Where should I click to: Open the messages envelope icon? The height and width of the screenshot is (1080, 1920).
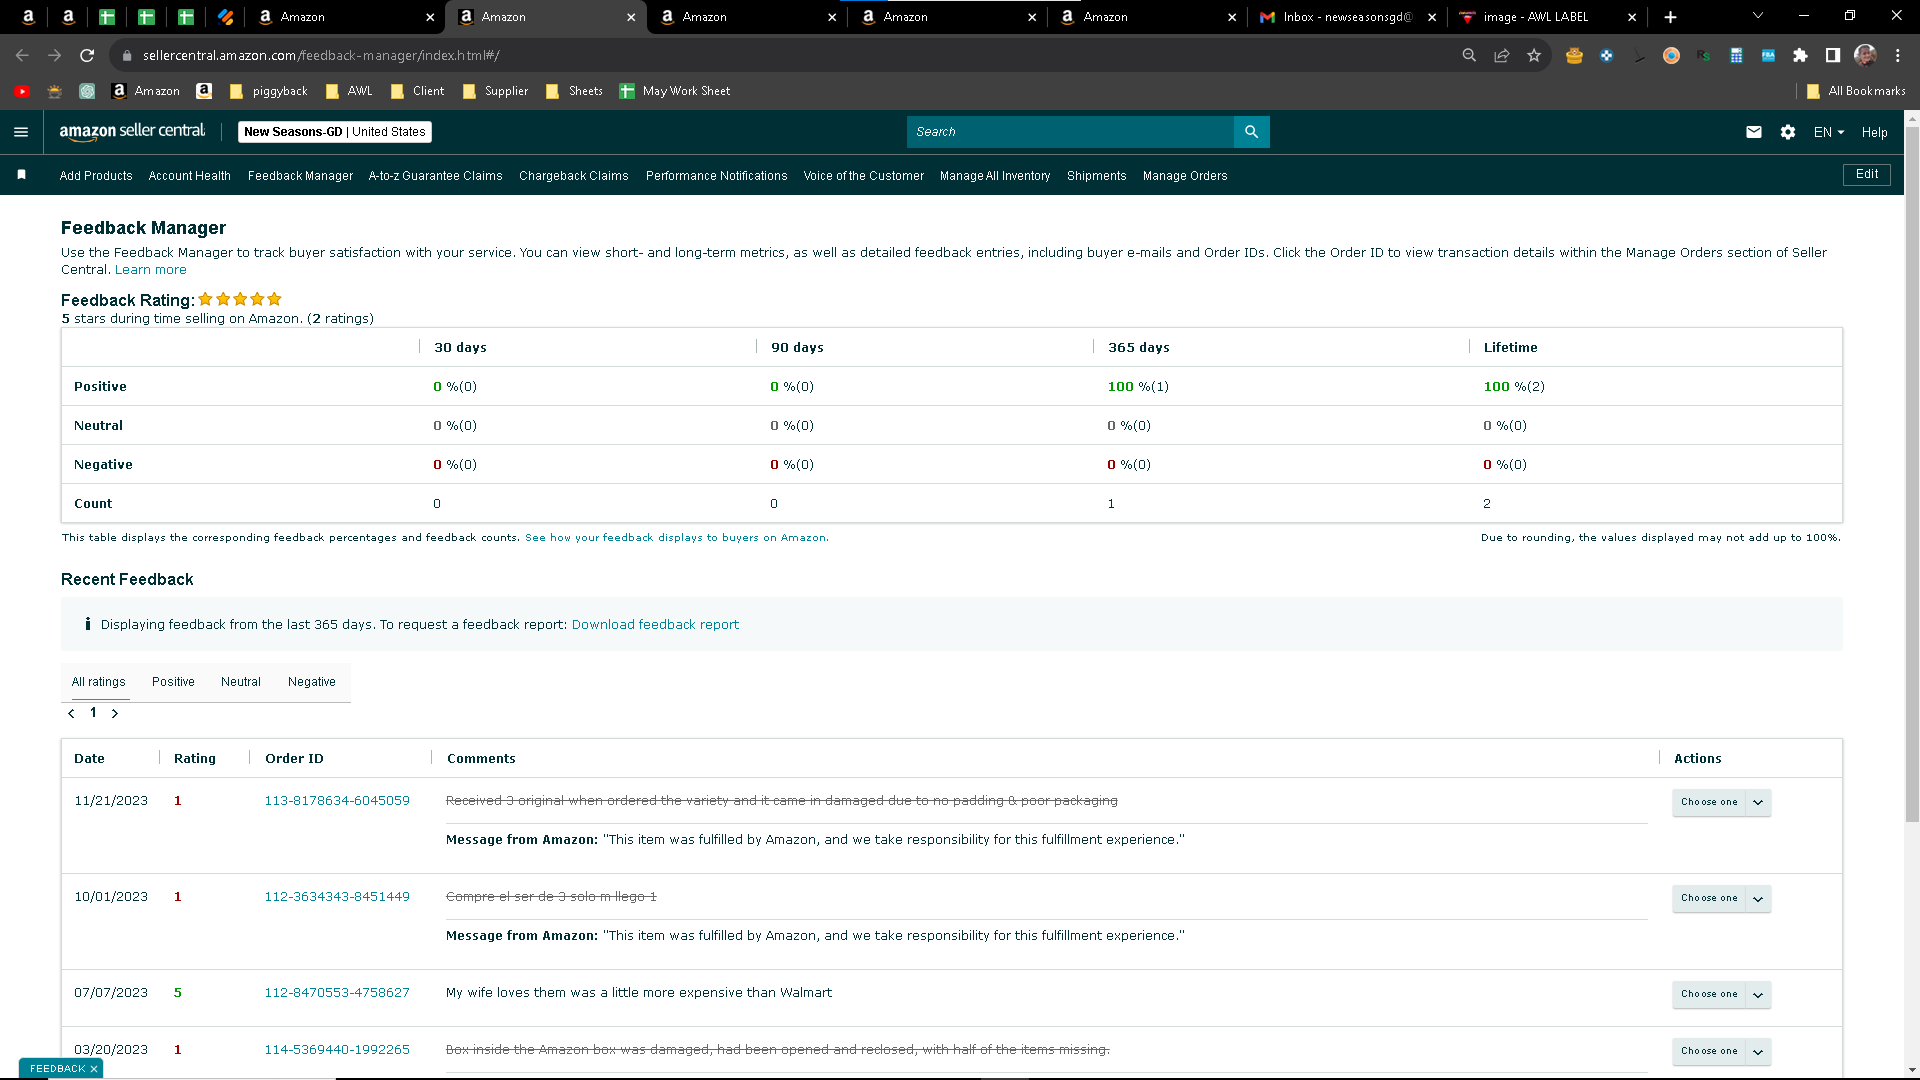1754,132
